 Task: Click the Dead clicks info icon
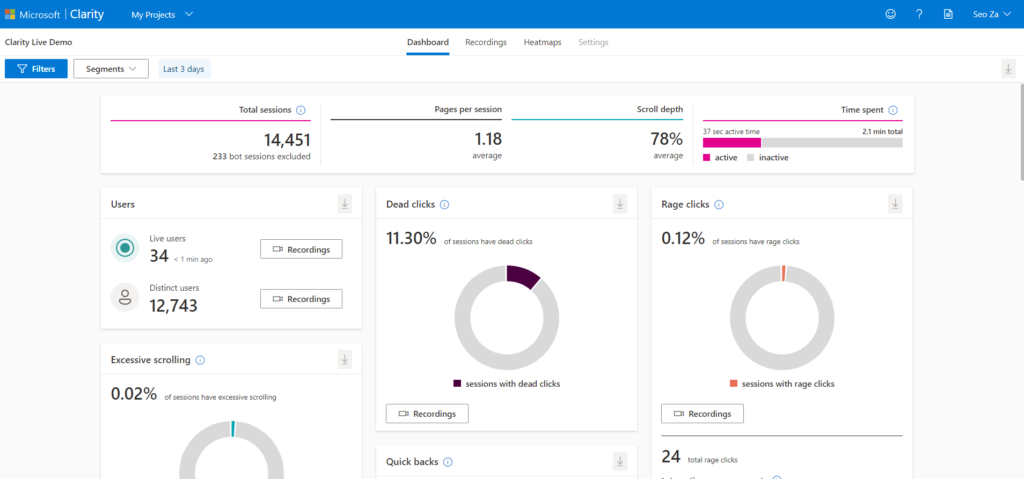click(444, 205)
